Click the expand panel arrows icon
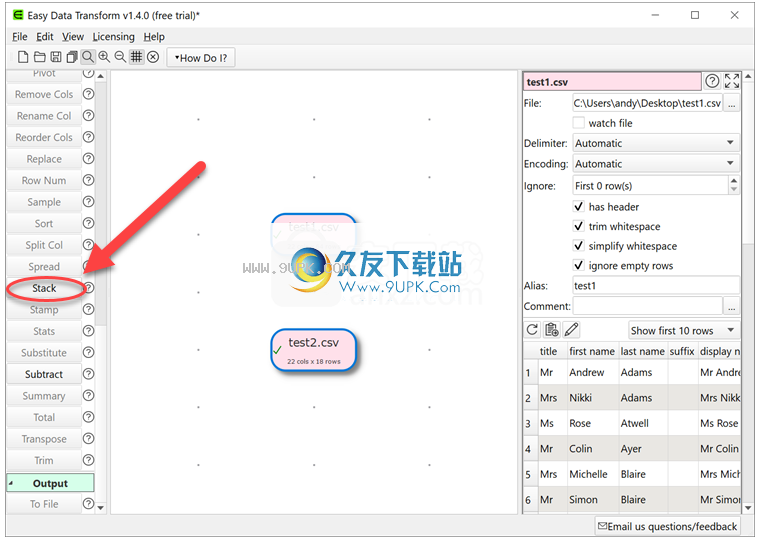 pyautogui.click(x=732, y=81)
